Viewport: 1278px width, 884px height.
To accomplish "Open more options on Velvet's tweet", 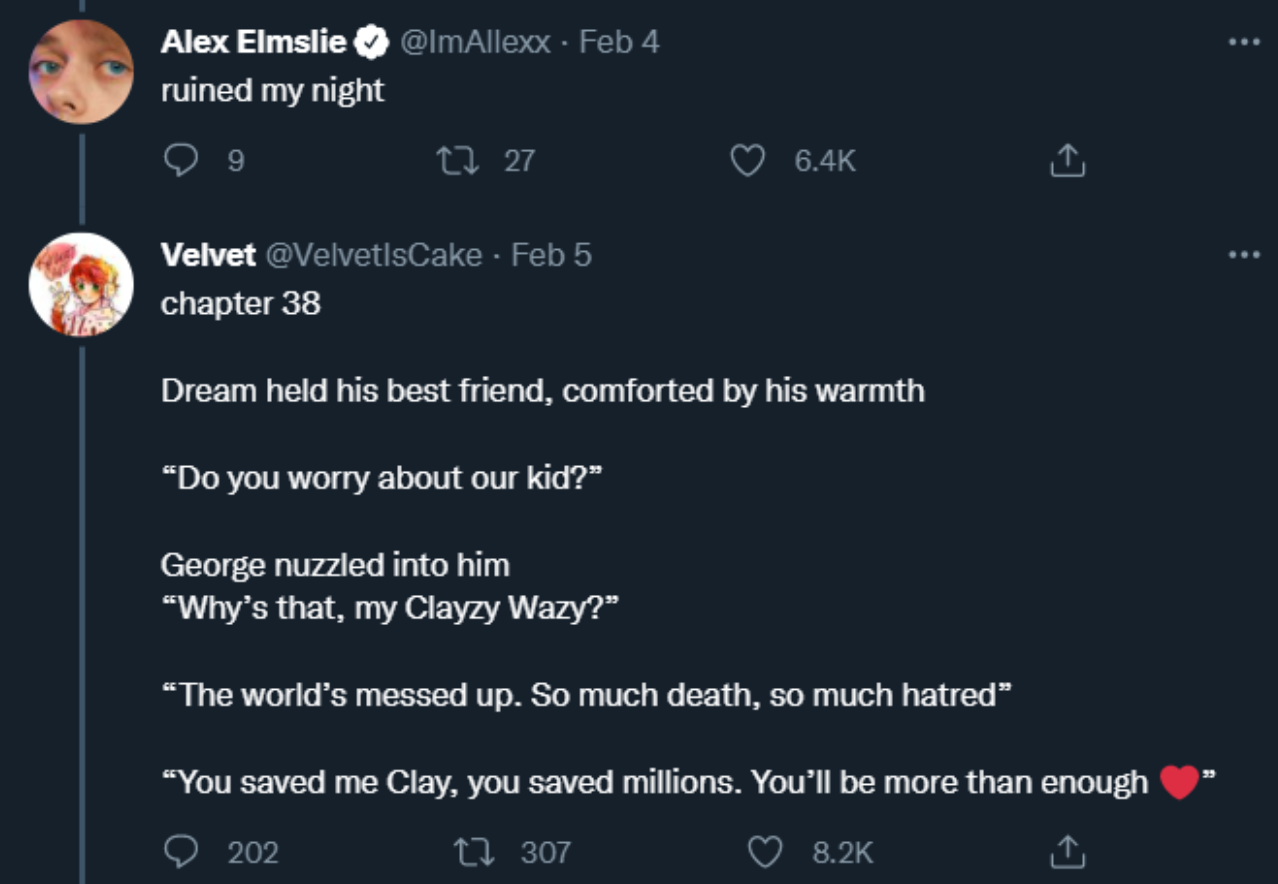I will [1243, 255].
